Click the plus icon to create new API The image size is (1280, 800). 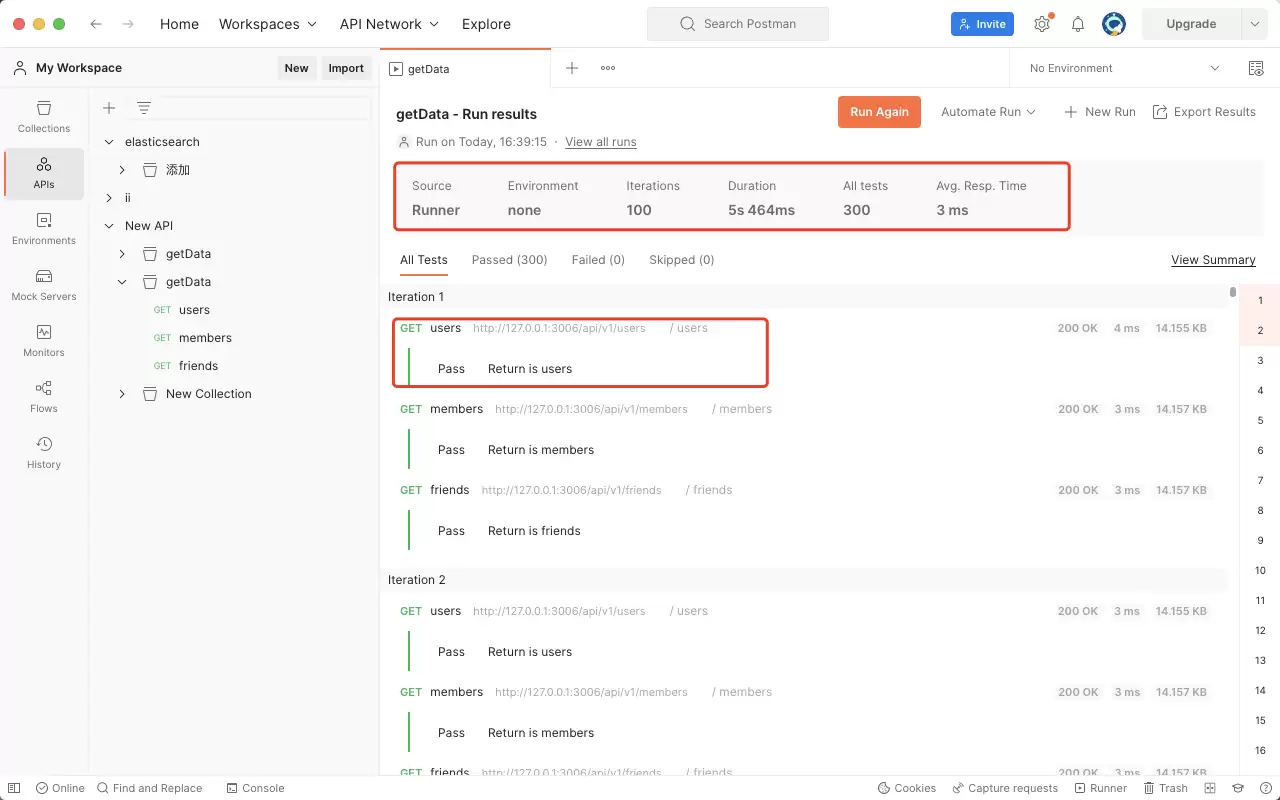pyautogui.click(x=109, y=108)
